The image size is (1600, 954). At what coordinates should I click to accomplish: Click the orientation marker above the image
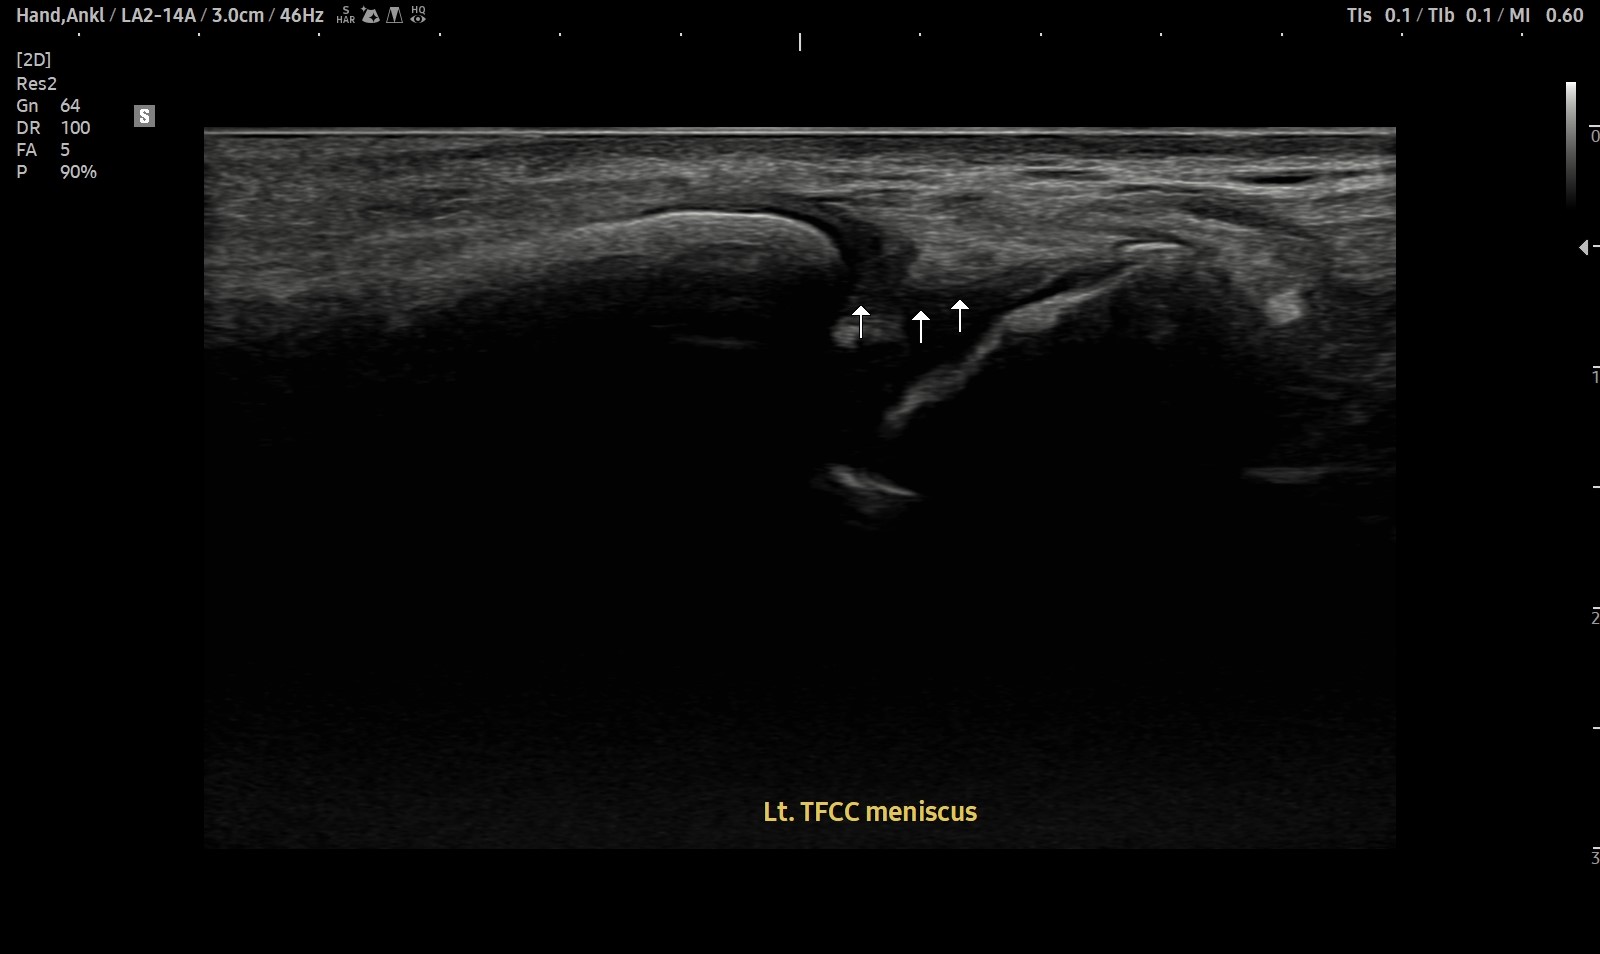(x=801, y=44)
